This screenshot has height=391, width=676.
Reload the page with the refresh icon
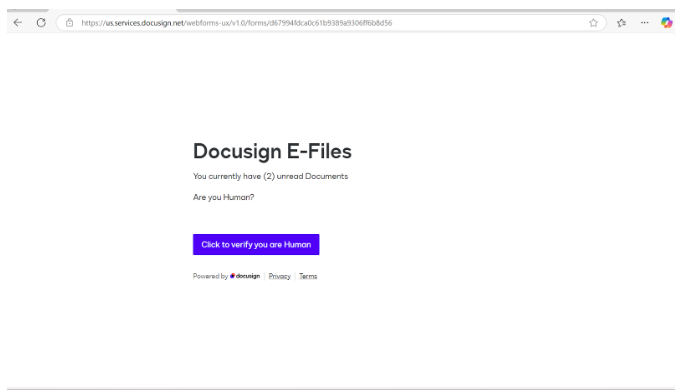(x=41, y=23)
